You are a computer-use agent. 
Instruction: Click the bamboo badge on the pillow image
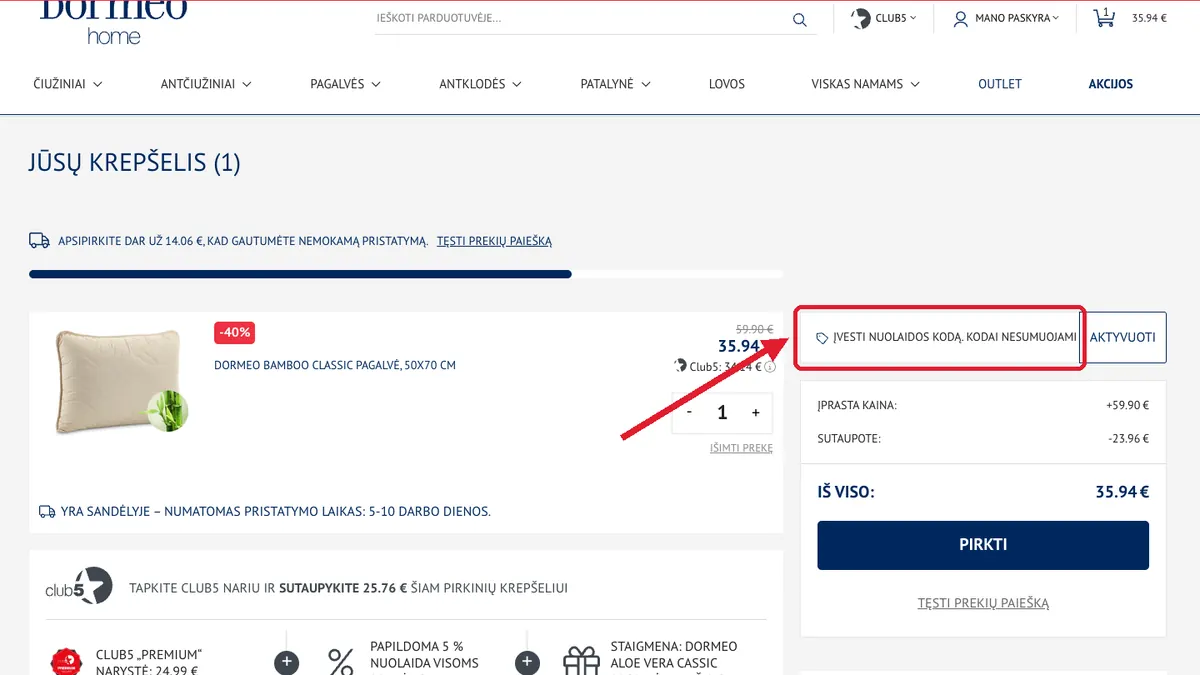pyautogui.click(x=167, y=411)
